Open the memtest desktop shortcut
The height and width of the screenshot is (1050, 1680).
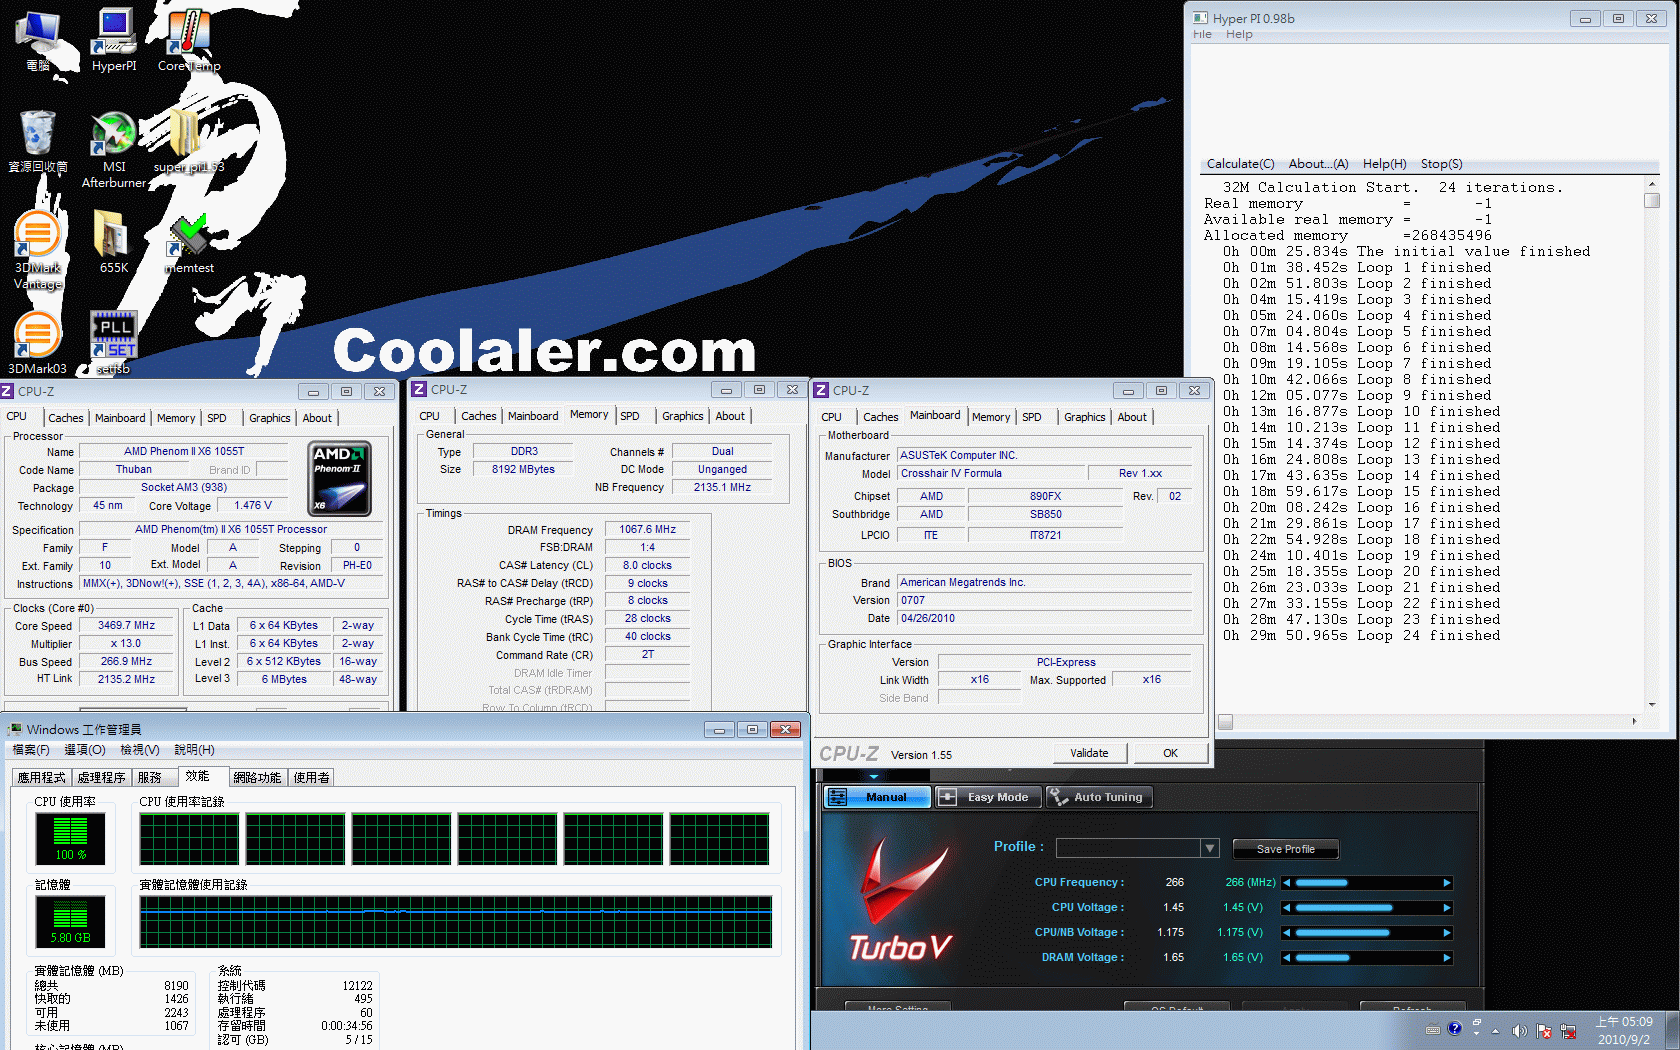point(188,240)
